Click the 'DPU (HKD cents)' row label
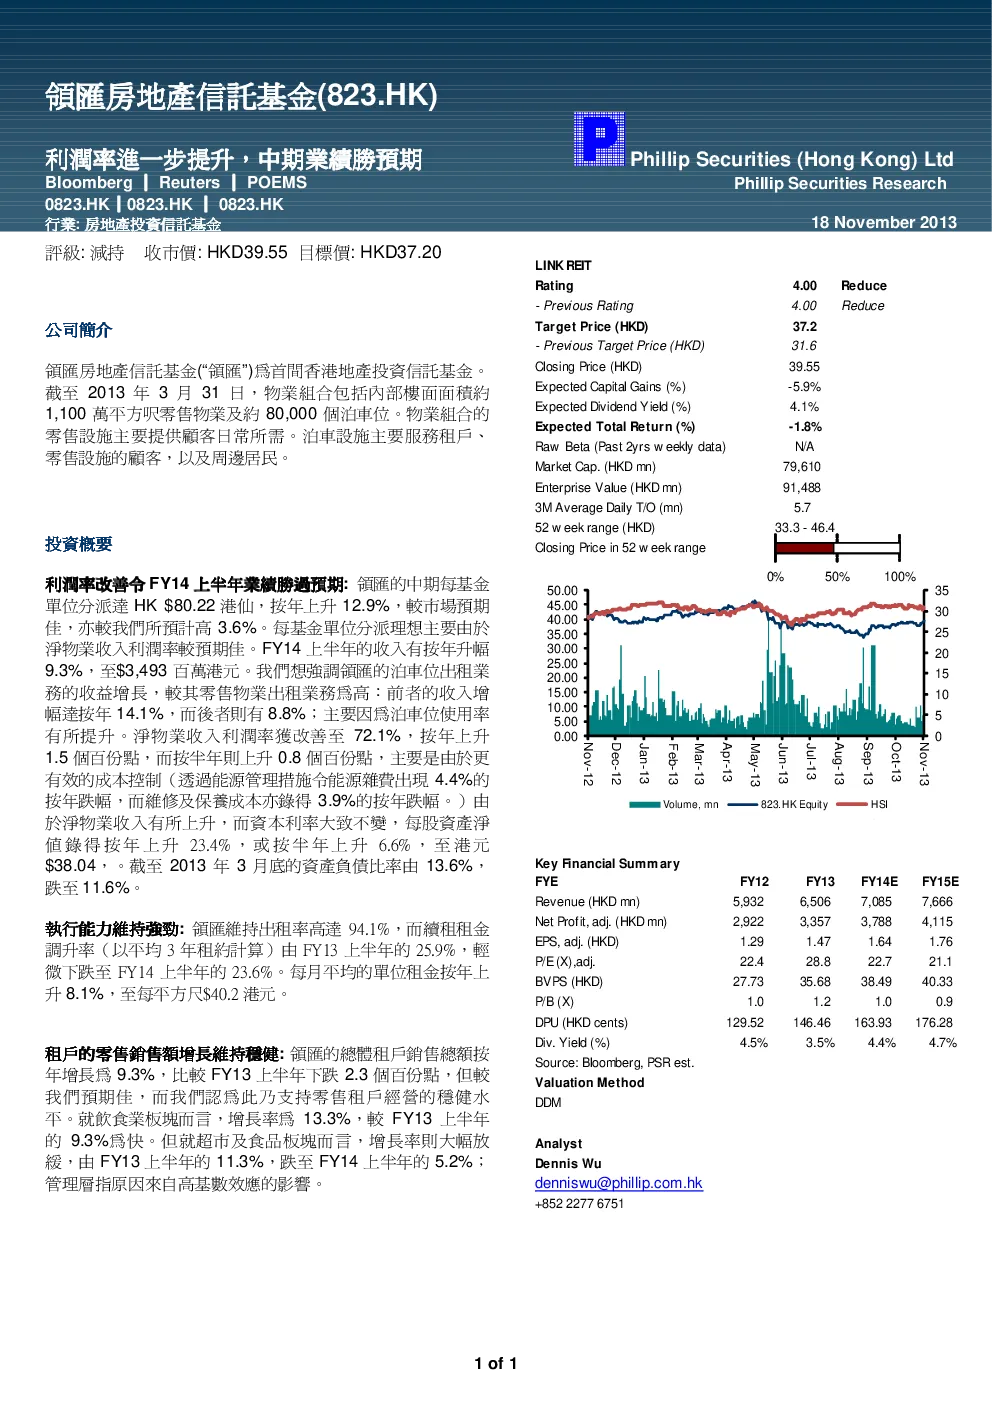992x1403 pixels. (581, 1023)
